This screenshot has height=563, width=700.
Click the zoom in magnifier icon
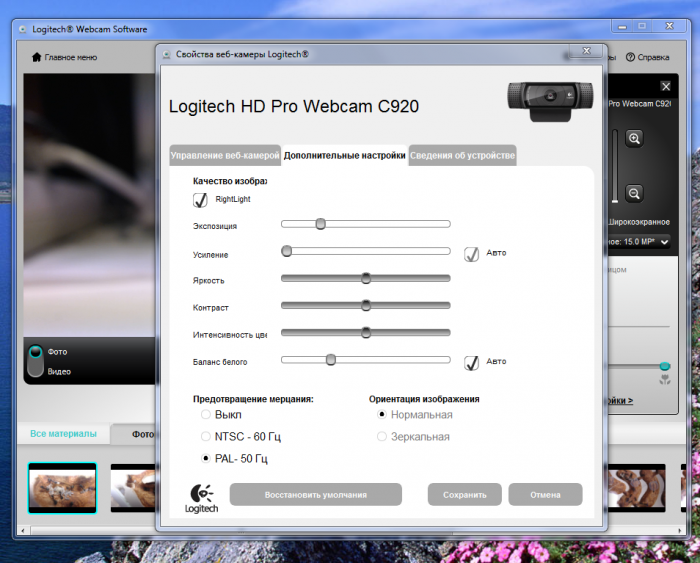click(634, 139)
